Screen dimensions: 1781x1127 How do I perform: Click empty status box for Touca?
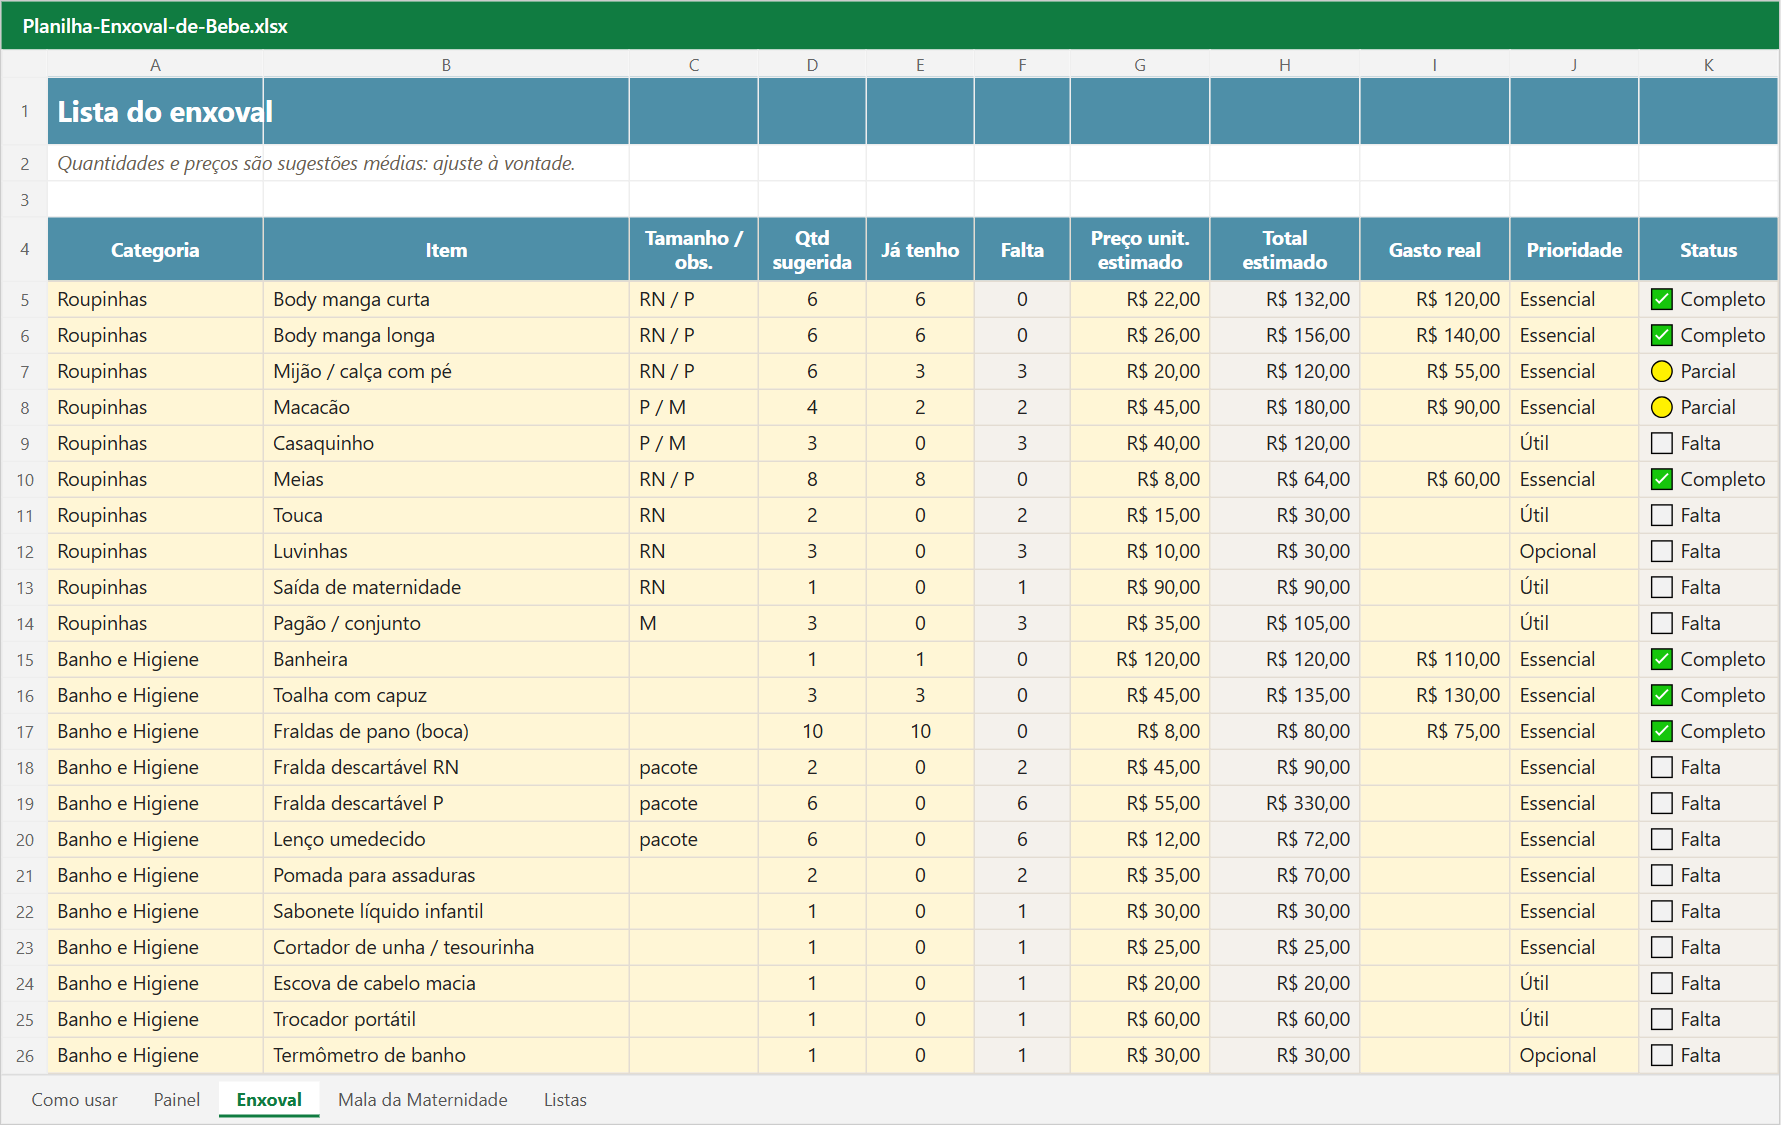[1661, 515]
